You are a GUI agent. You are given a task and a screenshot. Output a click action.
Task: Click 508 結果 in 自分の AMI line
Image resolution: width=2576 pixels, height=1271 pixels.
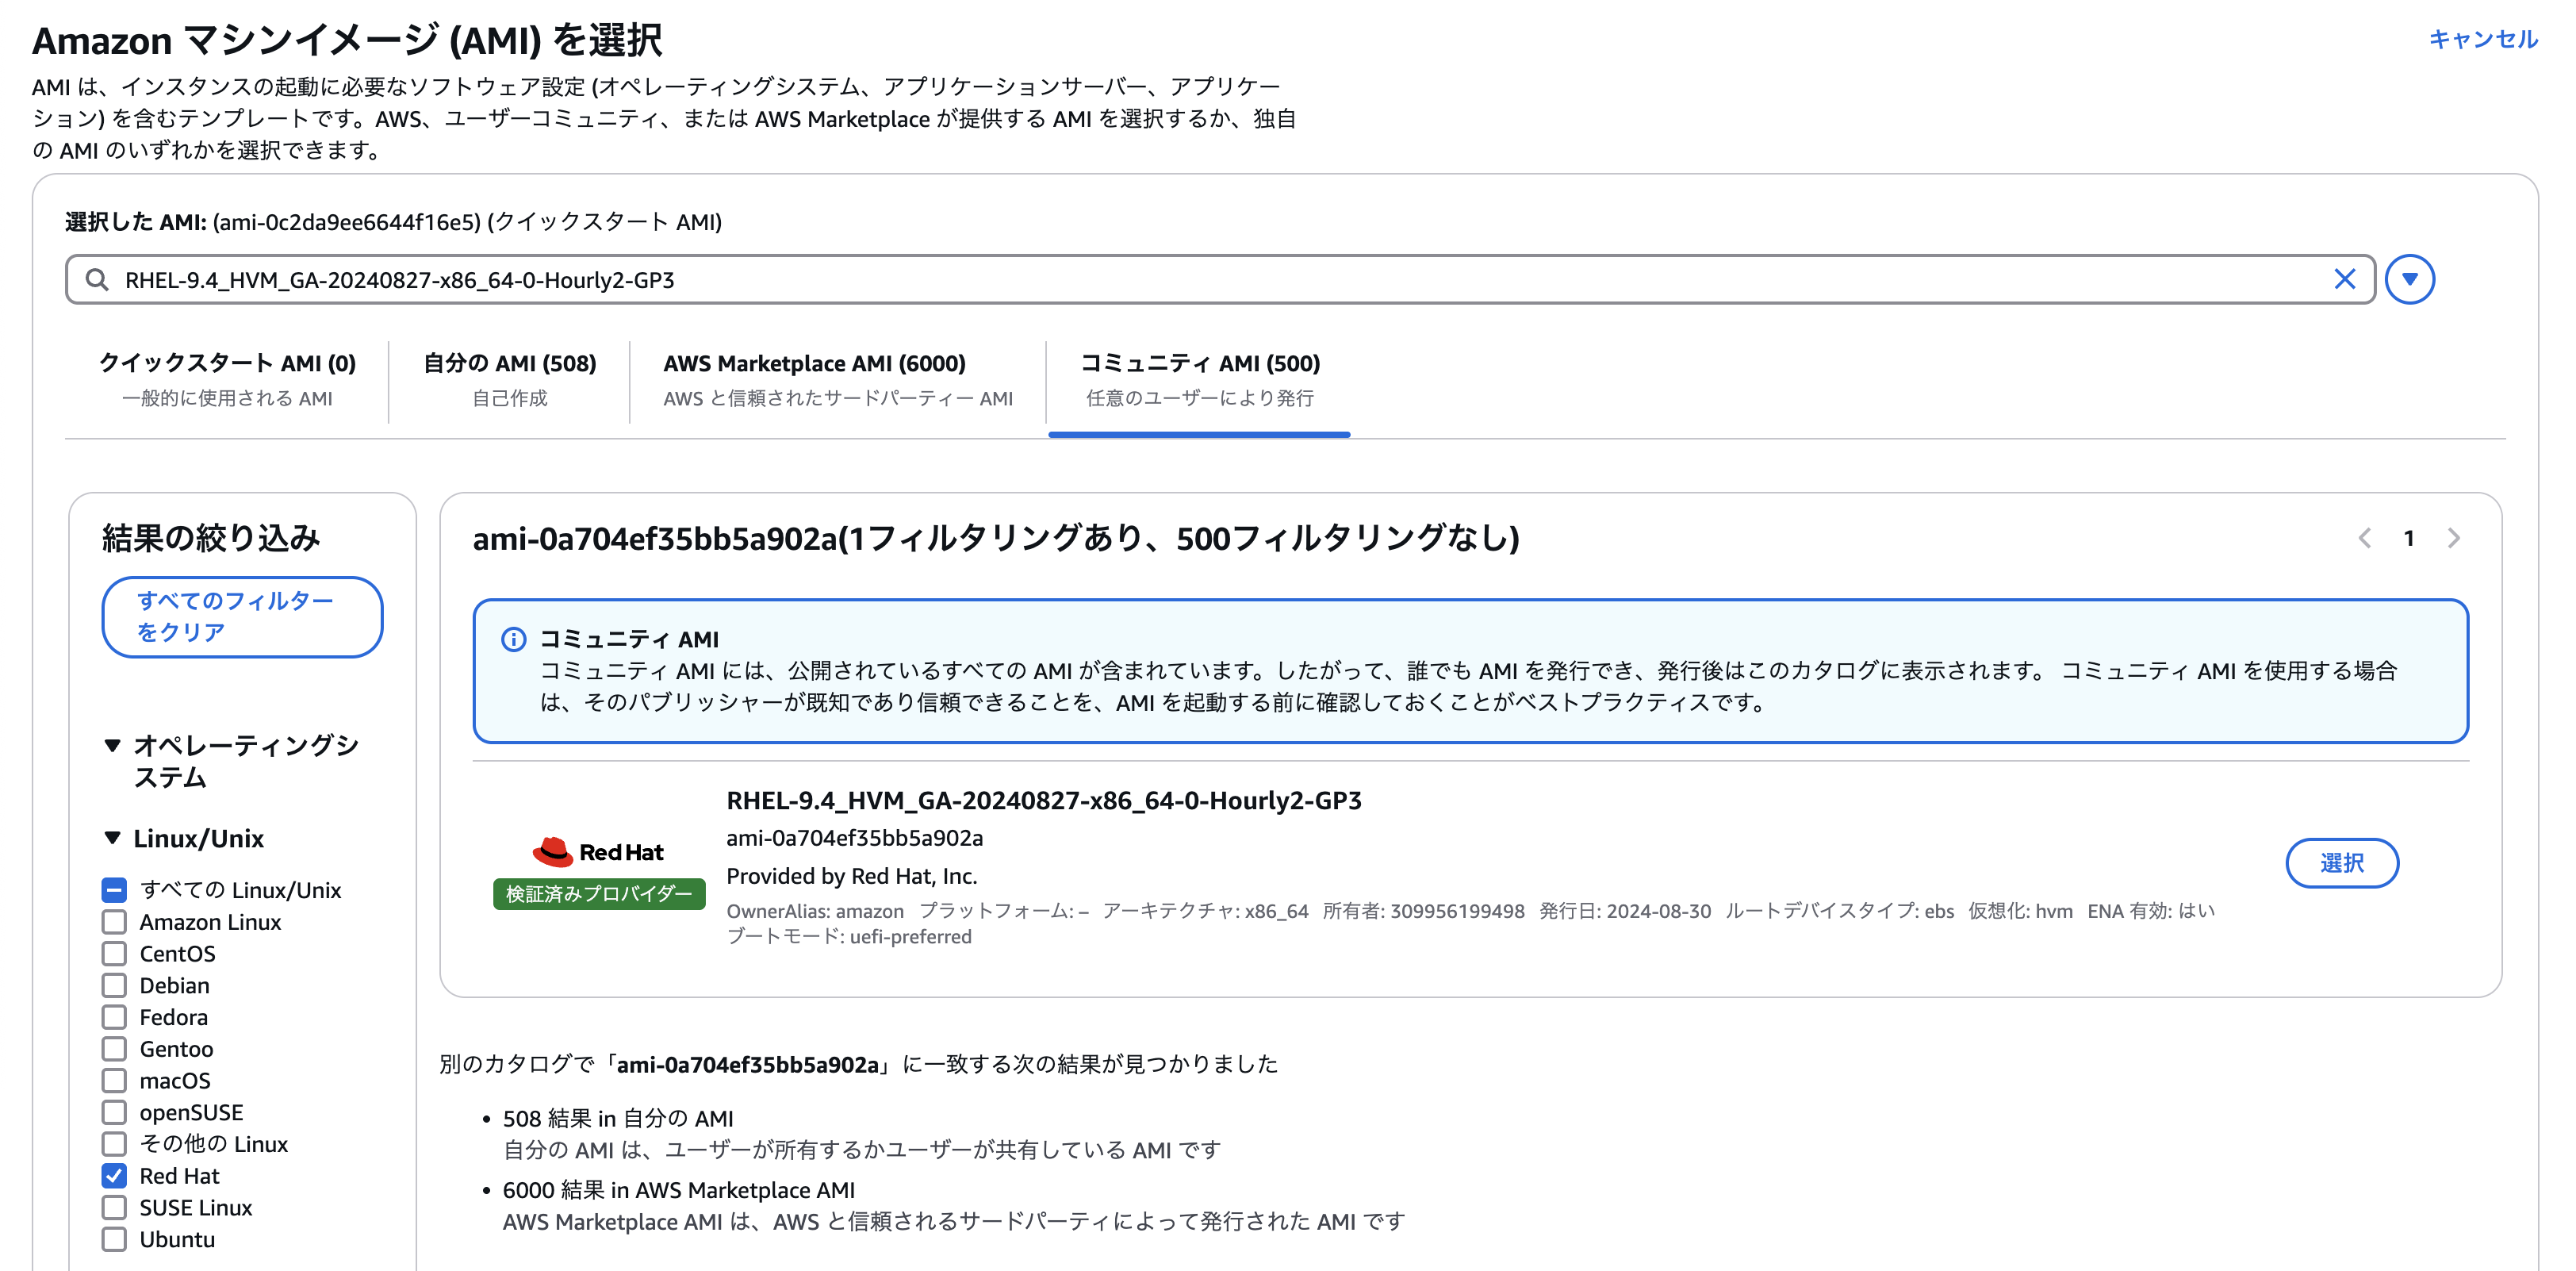click(x=618, y=1119)
